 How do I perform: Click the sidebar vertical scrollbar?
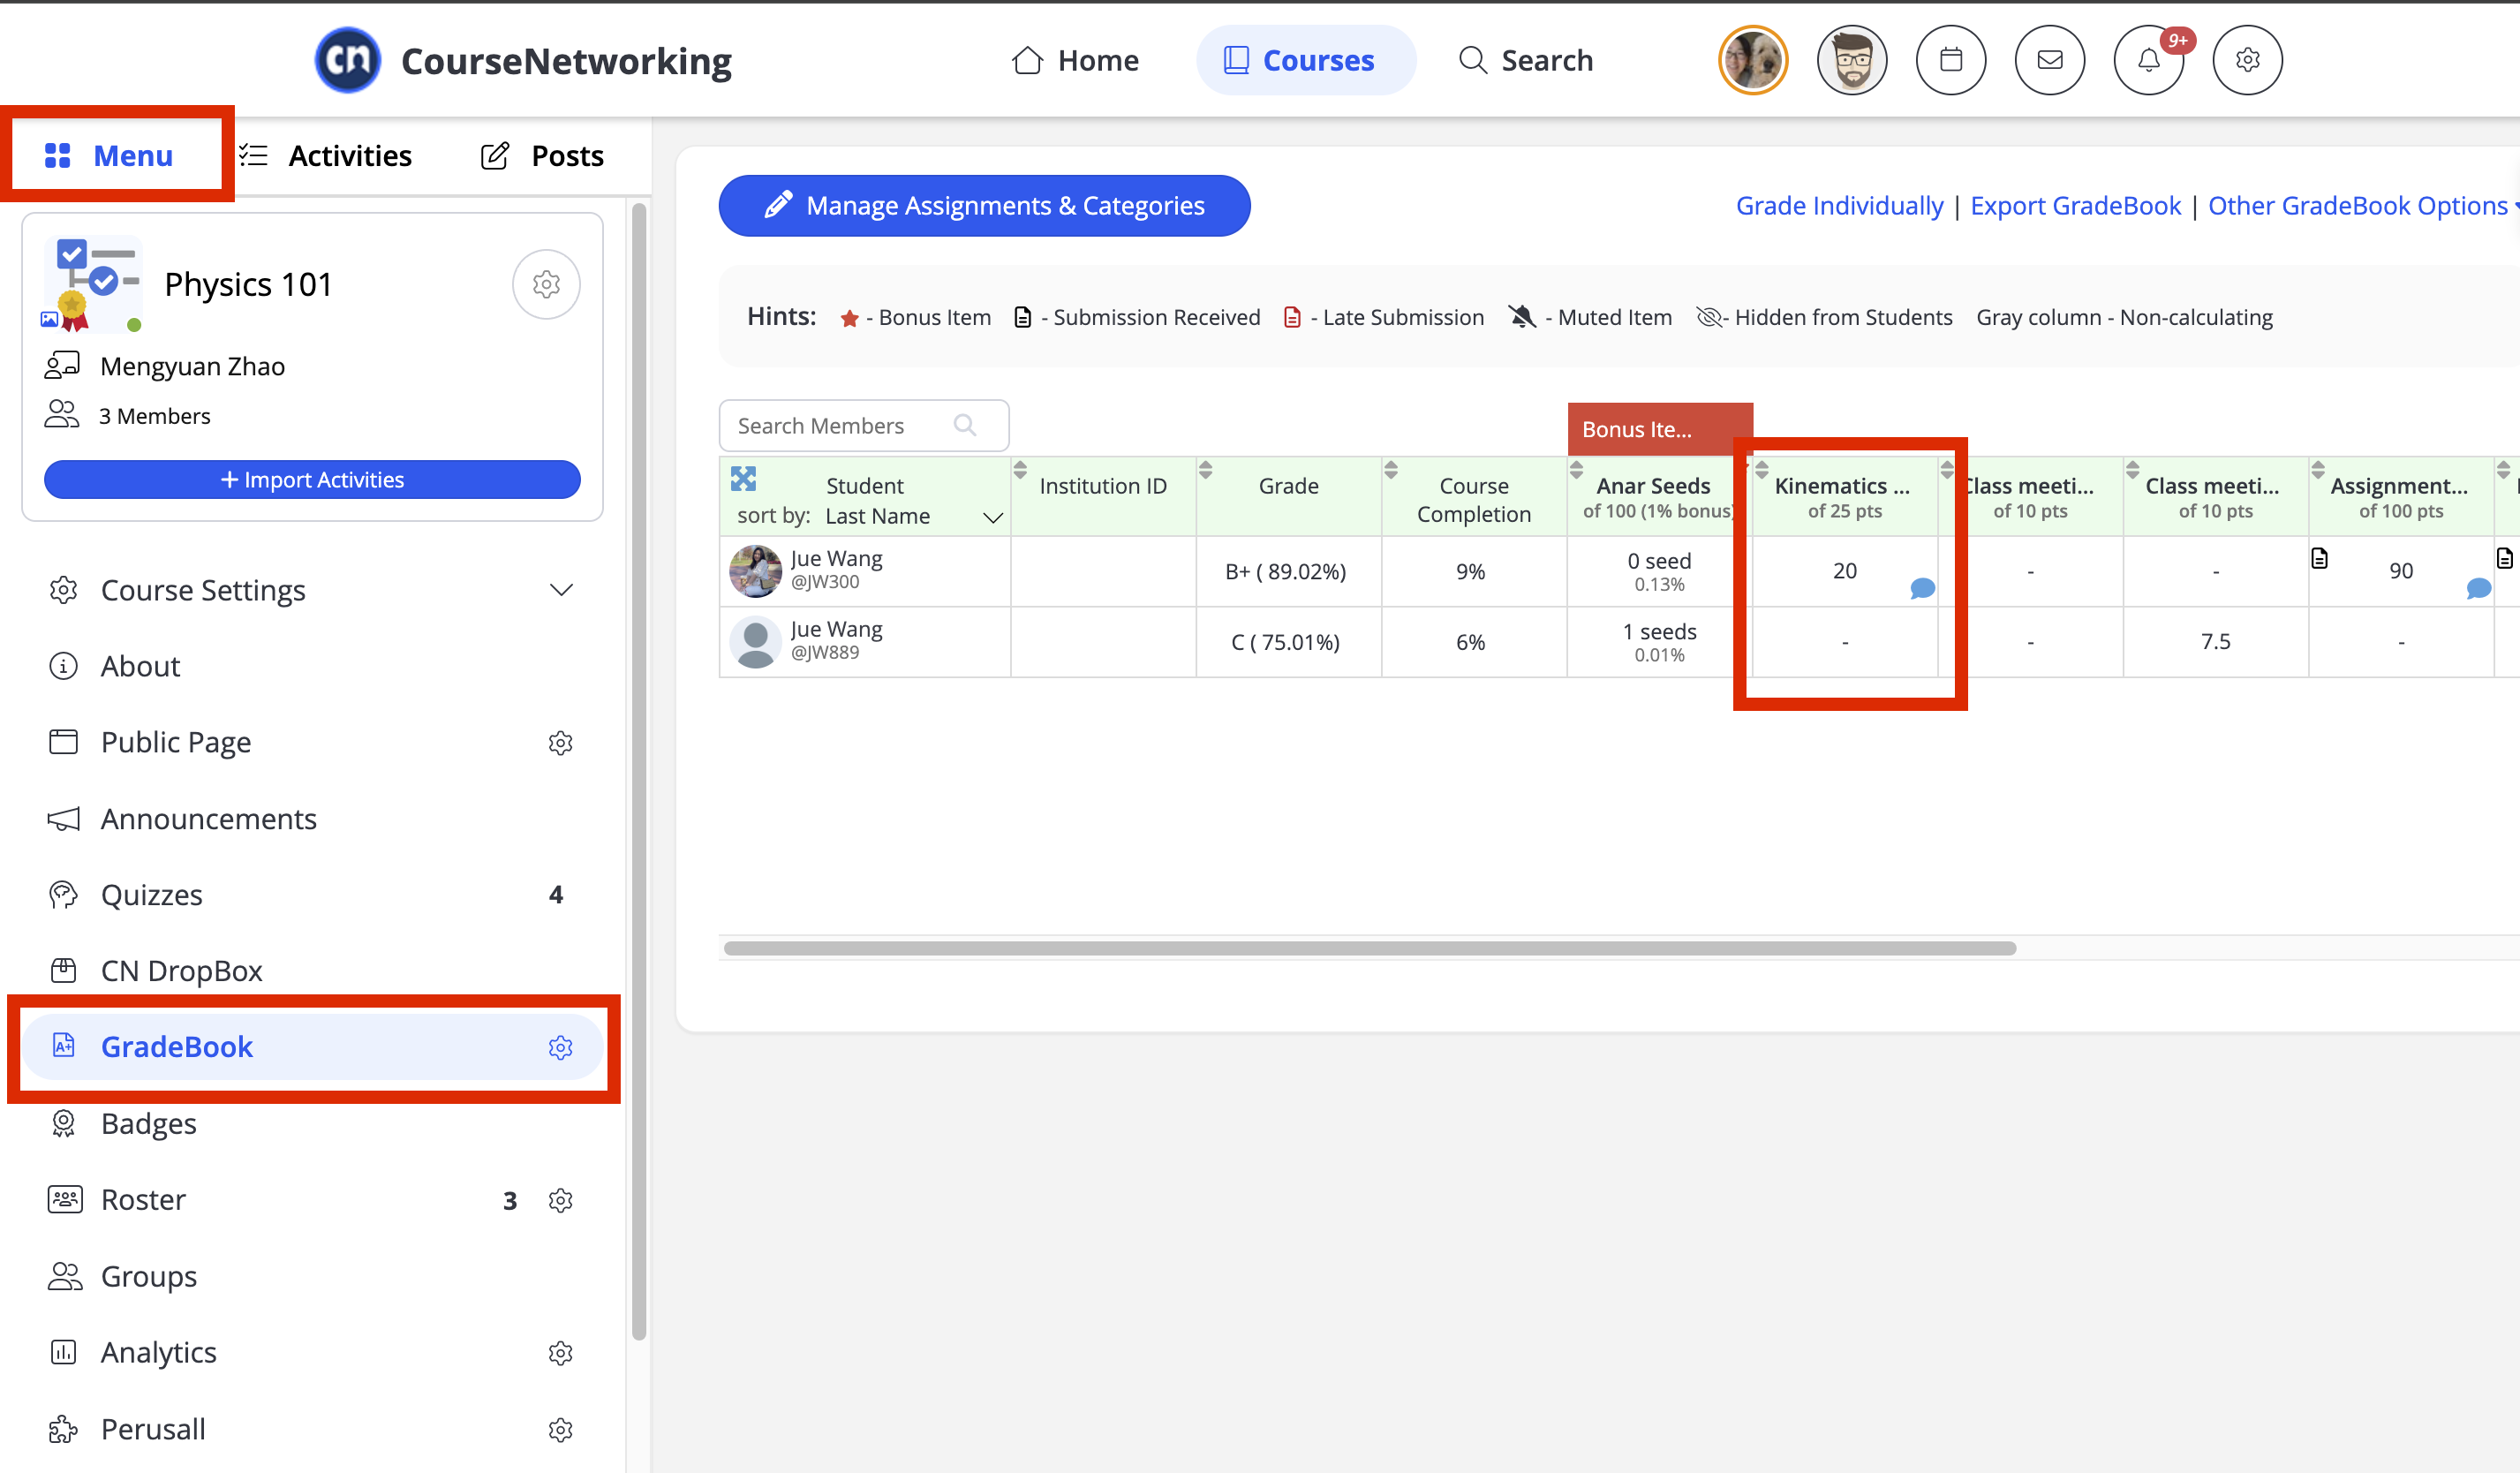point(638,772)
